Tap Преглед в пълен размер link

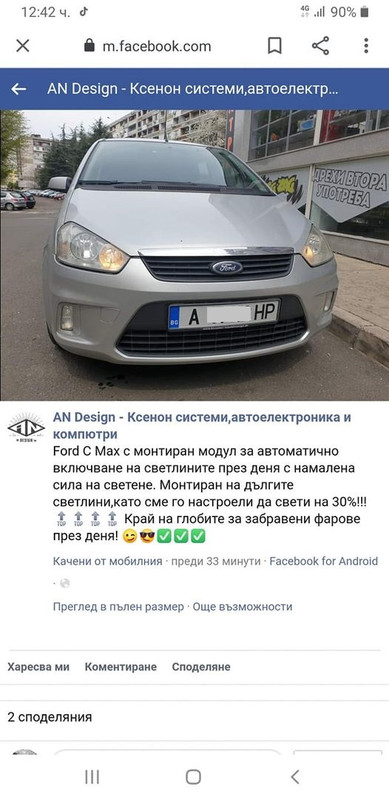click(118, 607)
